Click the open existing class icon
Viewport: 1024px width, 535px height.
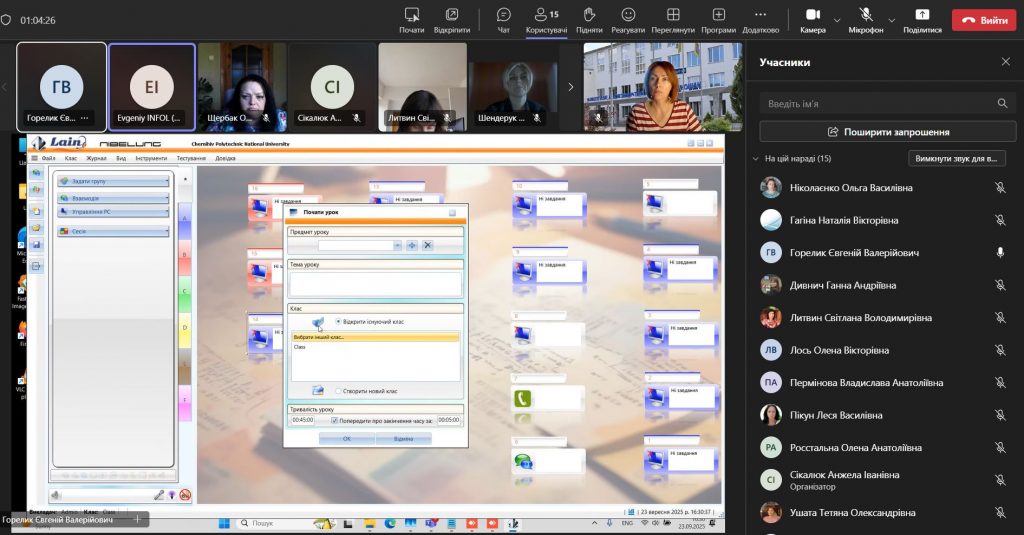318,322
